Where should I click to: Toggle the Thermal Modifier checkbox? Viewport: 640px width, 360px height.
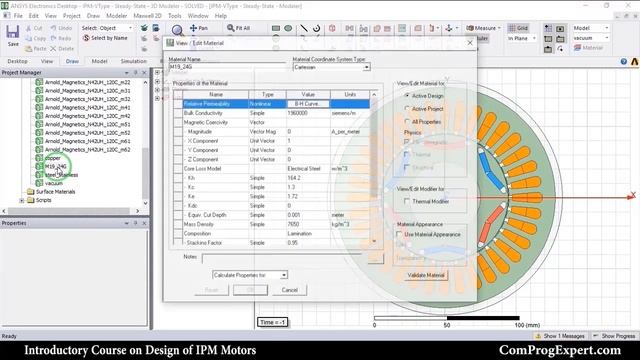click(407, 201)
